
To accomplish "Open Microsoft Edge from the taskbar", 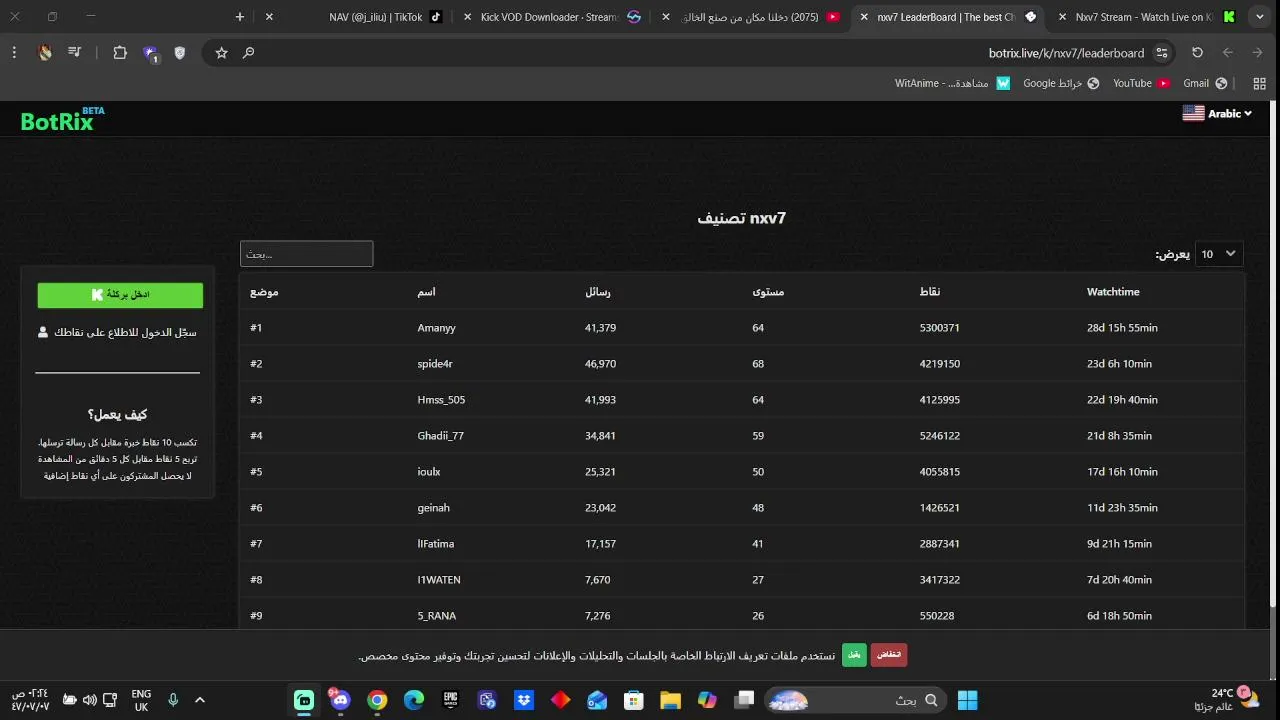I will coord(414,700).
